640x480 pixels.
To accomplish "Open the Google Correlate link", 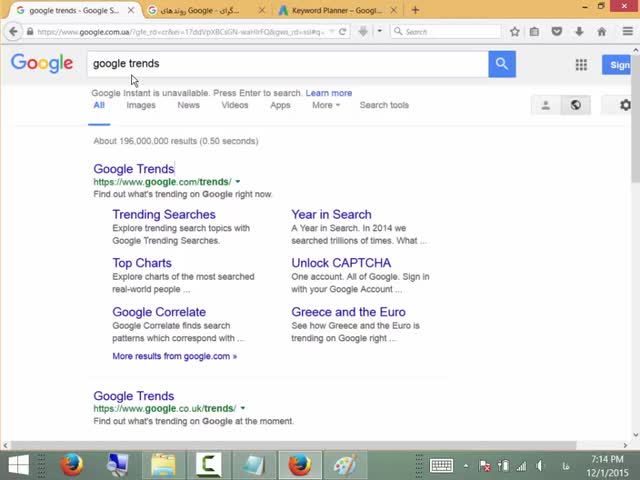I will 159,312.
